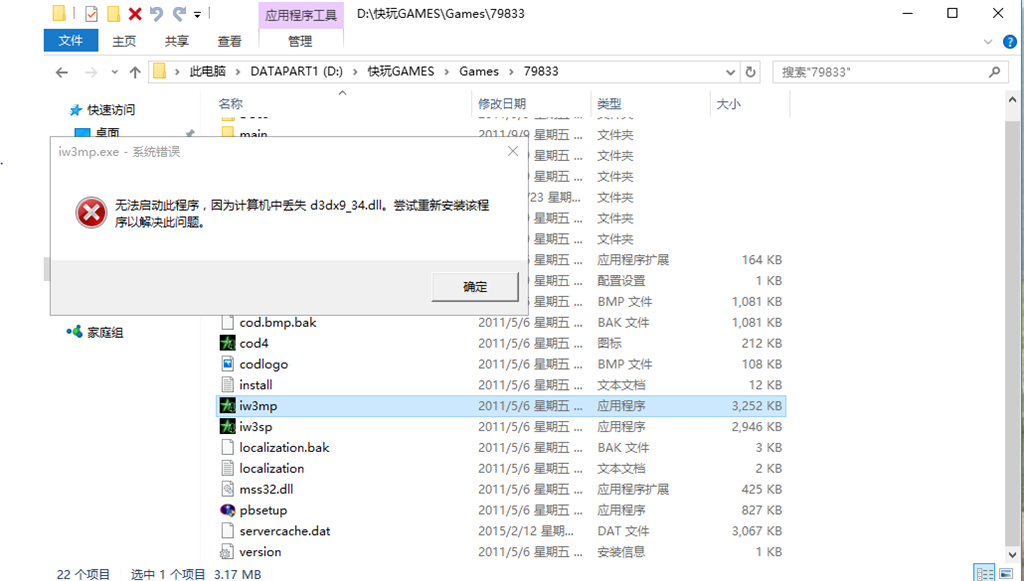Select the iw3mp application icon

click(227, 406)
